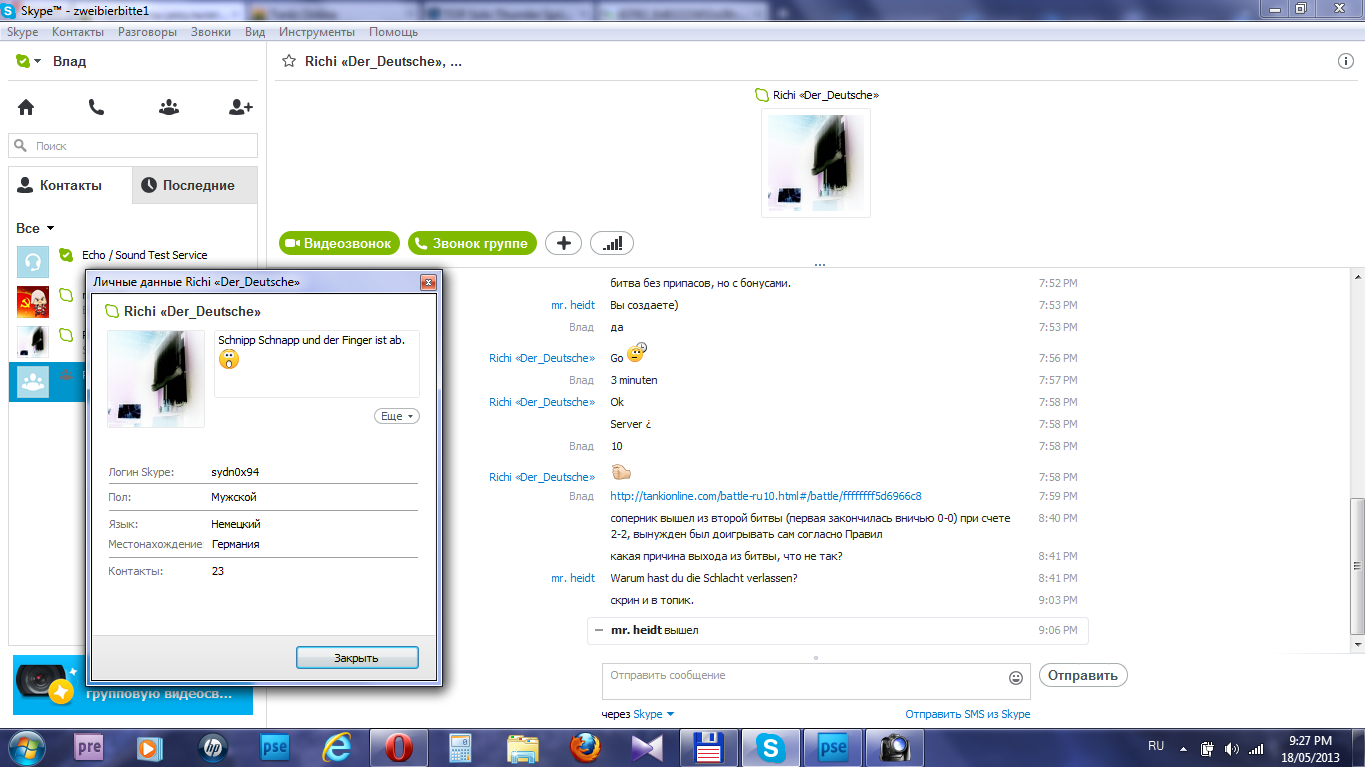Click the surprised emoticon in profile mood
Image resolution: width=1365 pixels, height=767 pixels.
click(230, 359)
